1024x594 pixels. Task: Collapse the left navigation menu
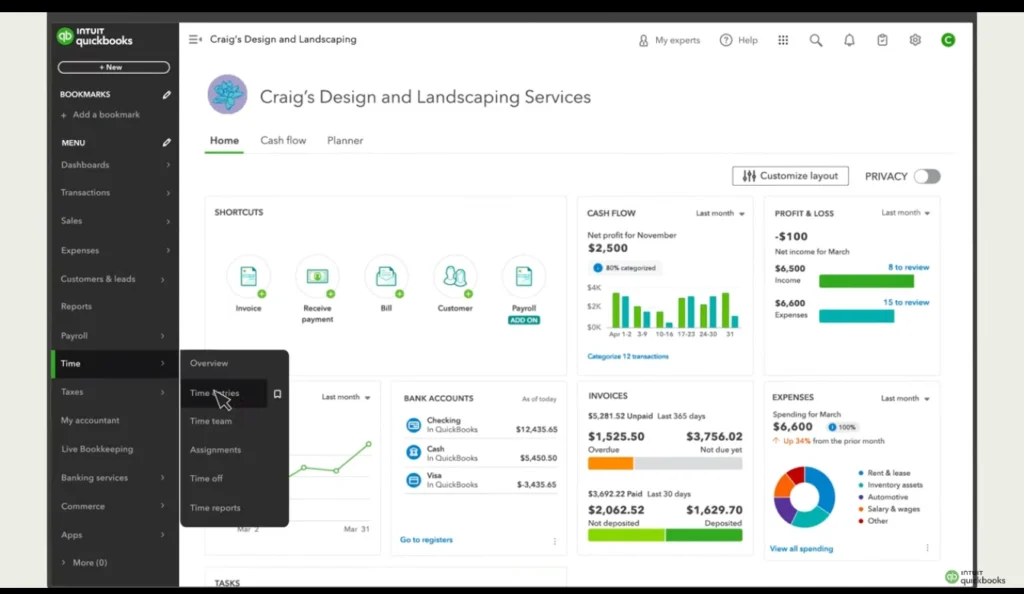[x=195, y=40]
